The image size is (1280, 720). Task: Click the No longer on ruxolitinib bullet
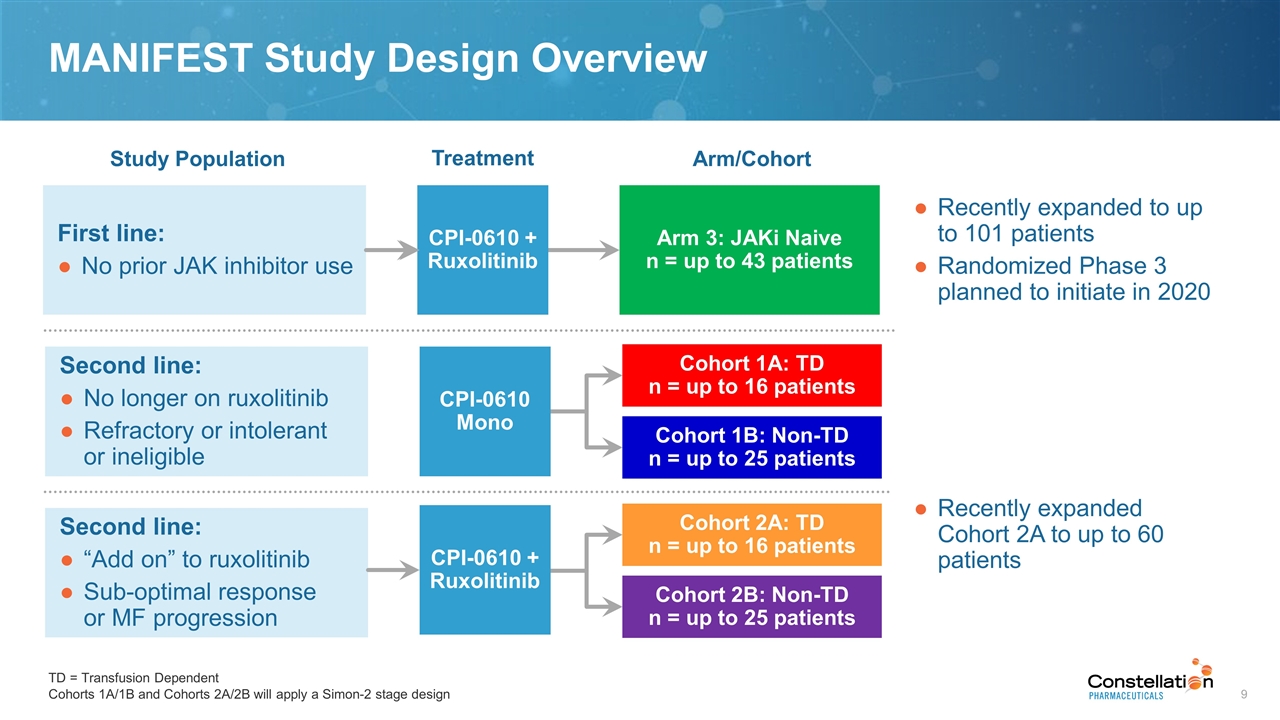(195, 398)
